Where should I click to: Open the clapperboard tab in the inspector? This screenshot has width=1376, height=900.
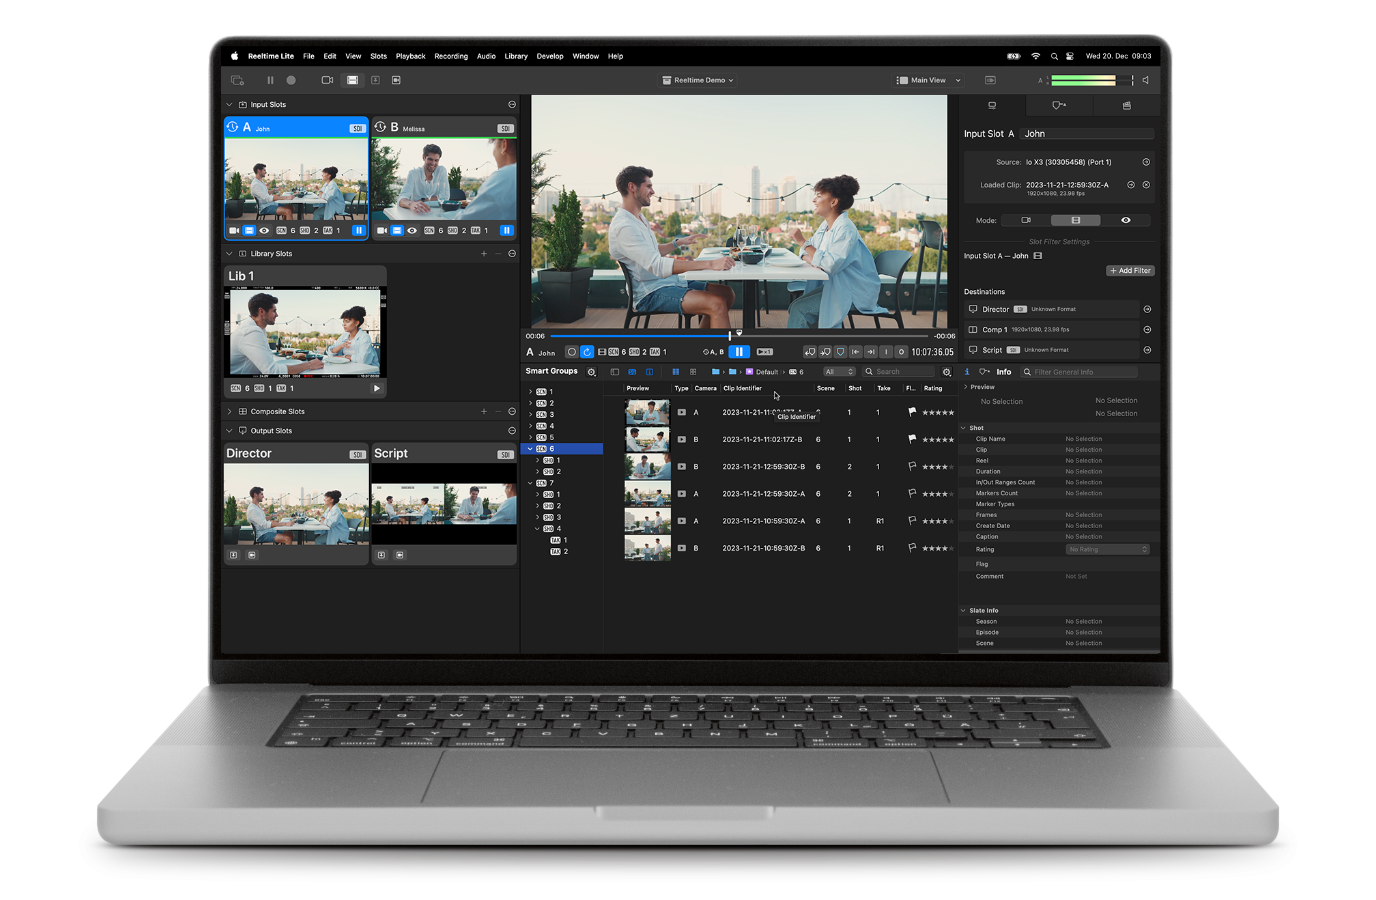click(x=1127, y=105)
